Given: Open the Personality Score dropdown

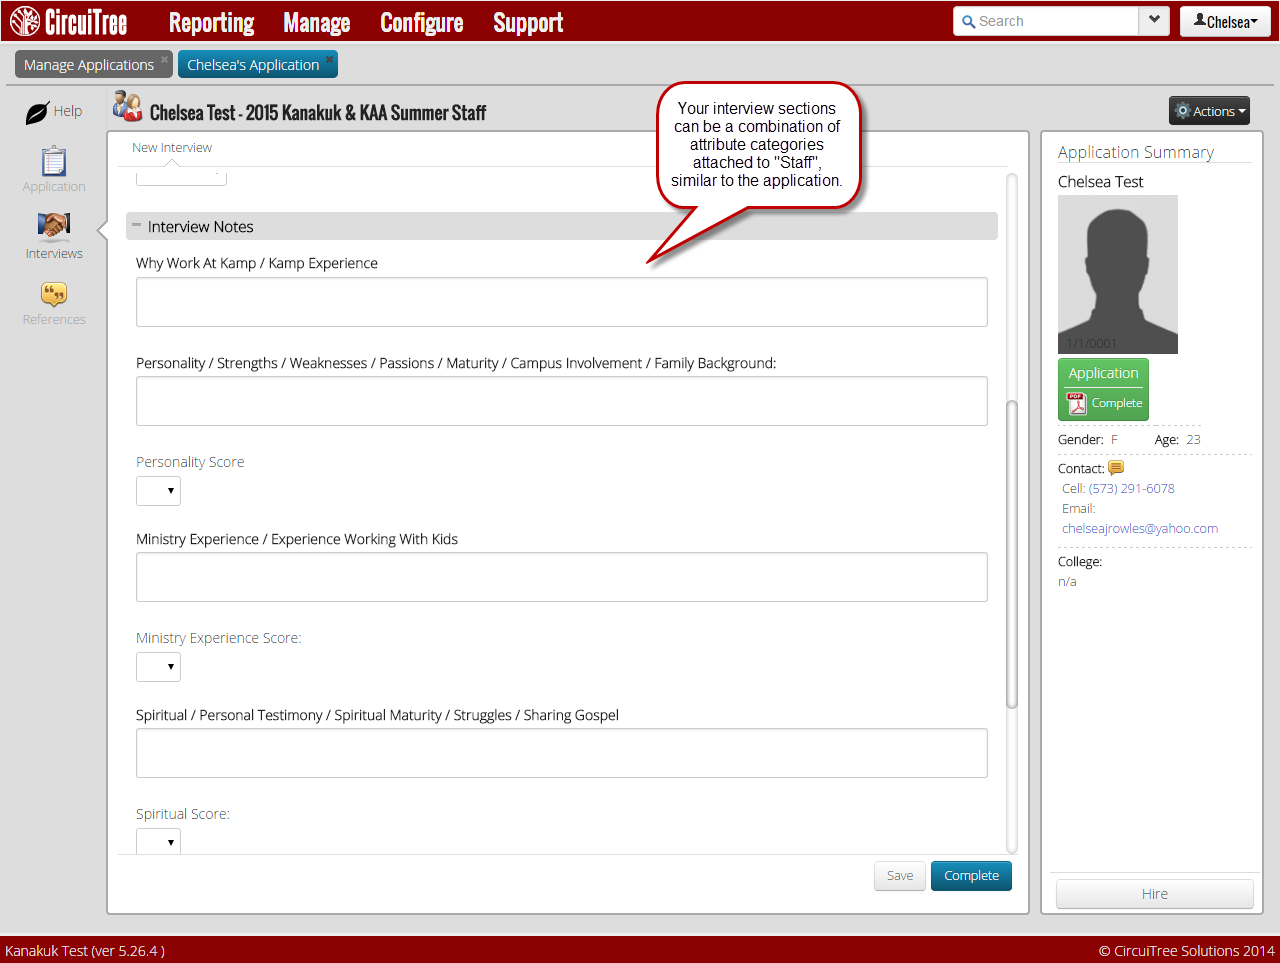Looking at the screenshot, I should pyautogui.click(x=159, y=491).
